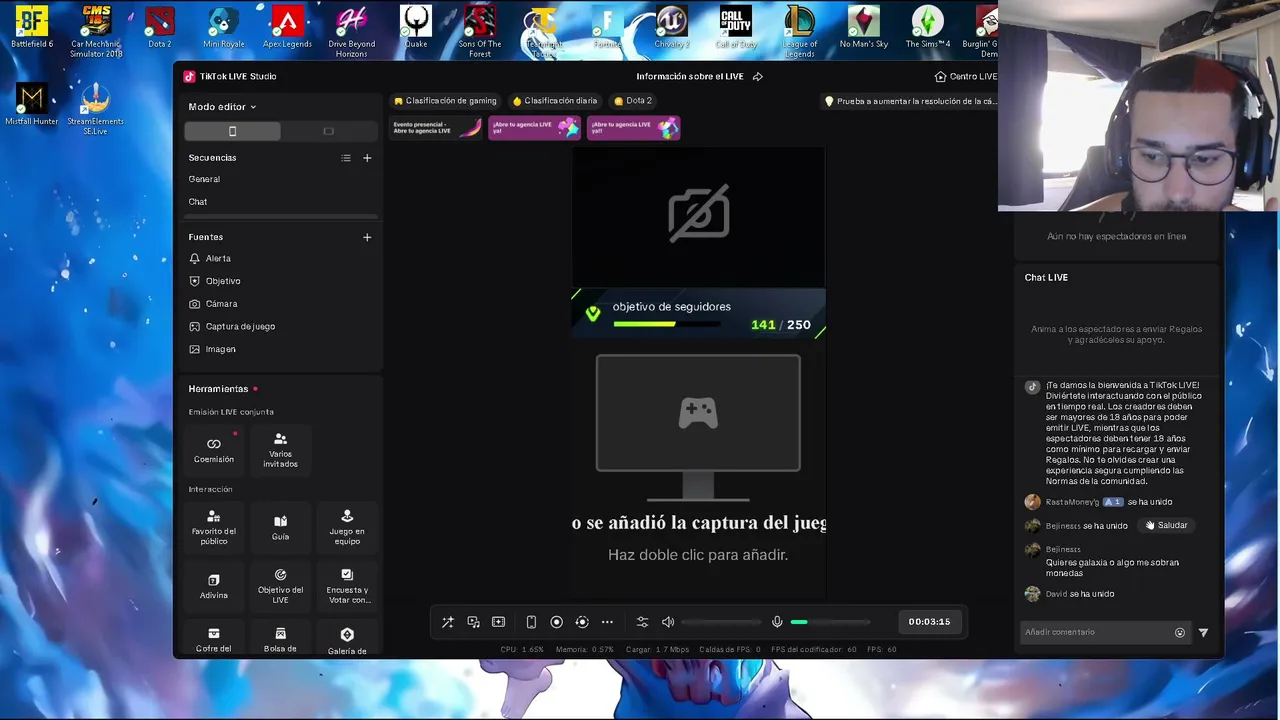Click the stream timer 00:03:15
Screen dimensions: 1280x720
(929, 622)
